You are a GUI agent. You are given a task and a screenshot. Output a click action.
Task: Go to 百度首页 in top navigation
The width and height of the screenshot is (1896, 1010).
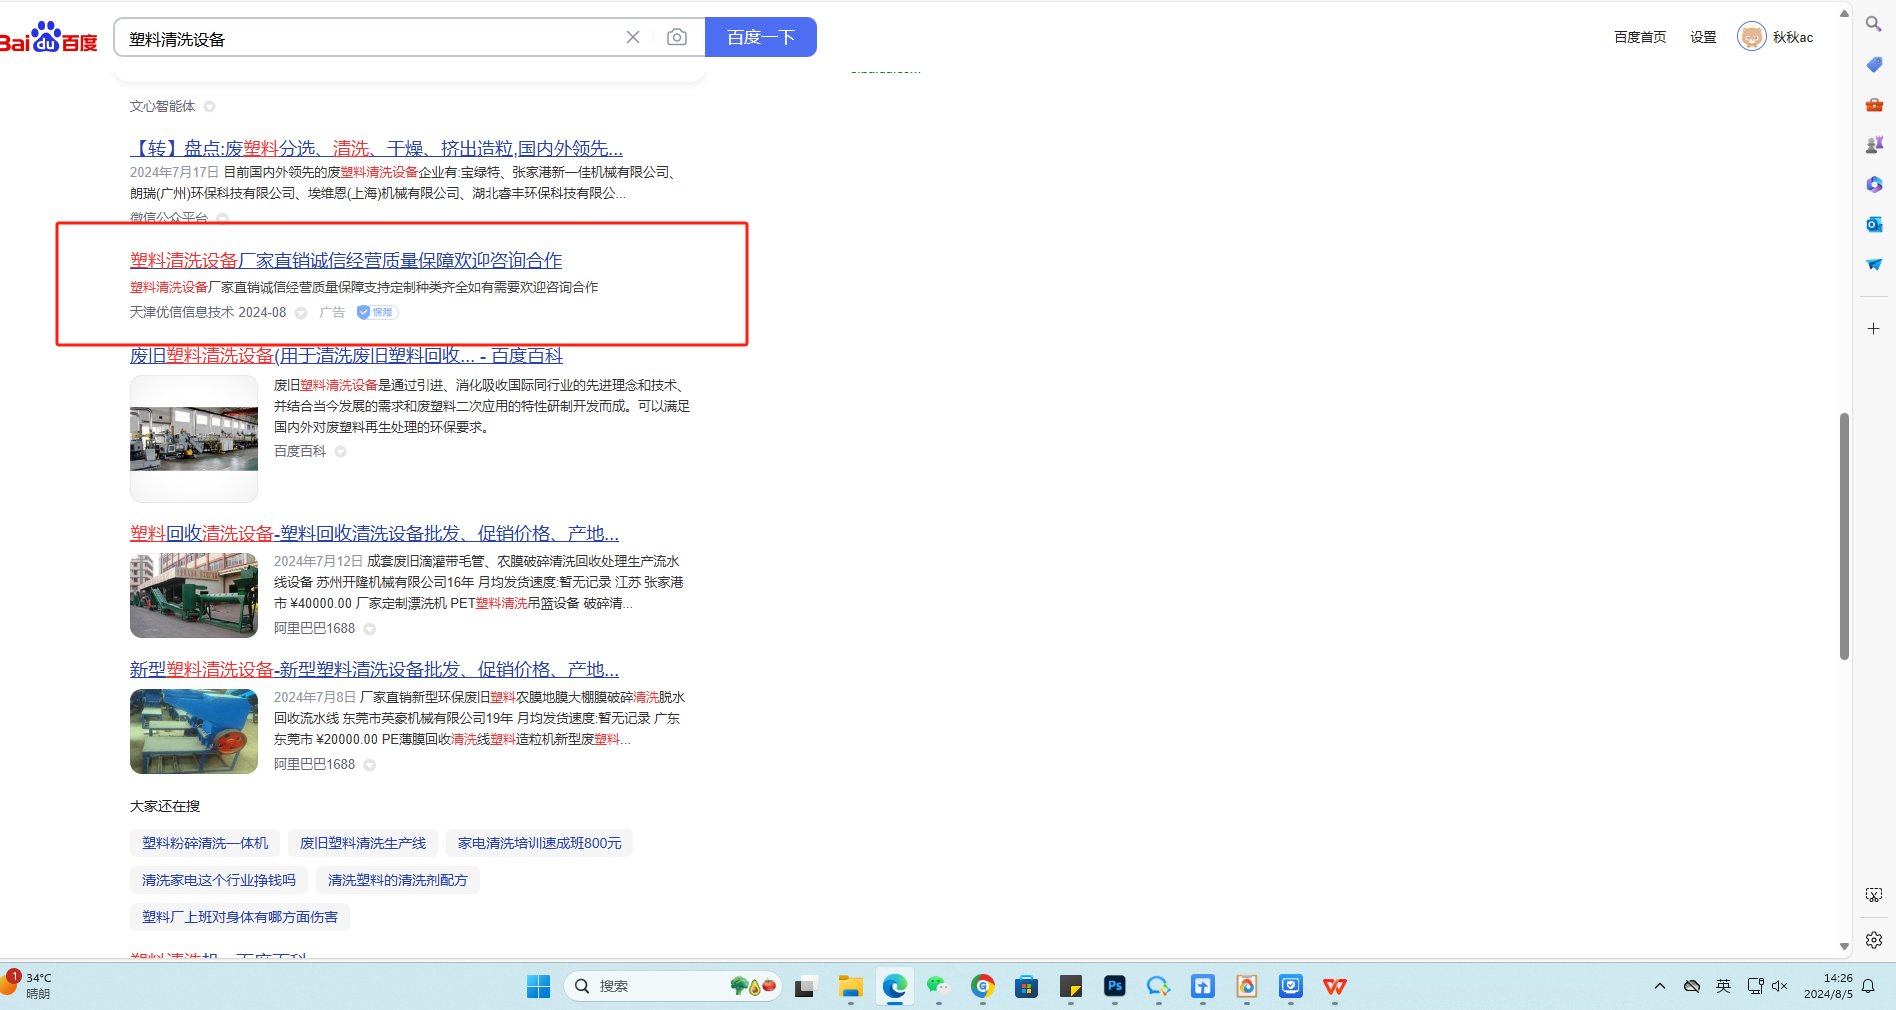click(x=1640, y=37)
